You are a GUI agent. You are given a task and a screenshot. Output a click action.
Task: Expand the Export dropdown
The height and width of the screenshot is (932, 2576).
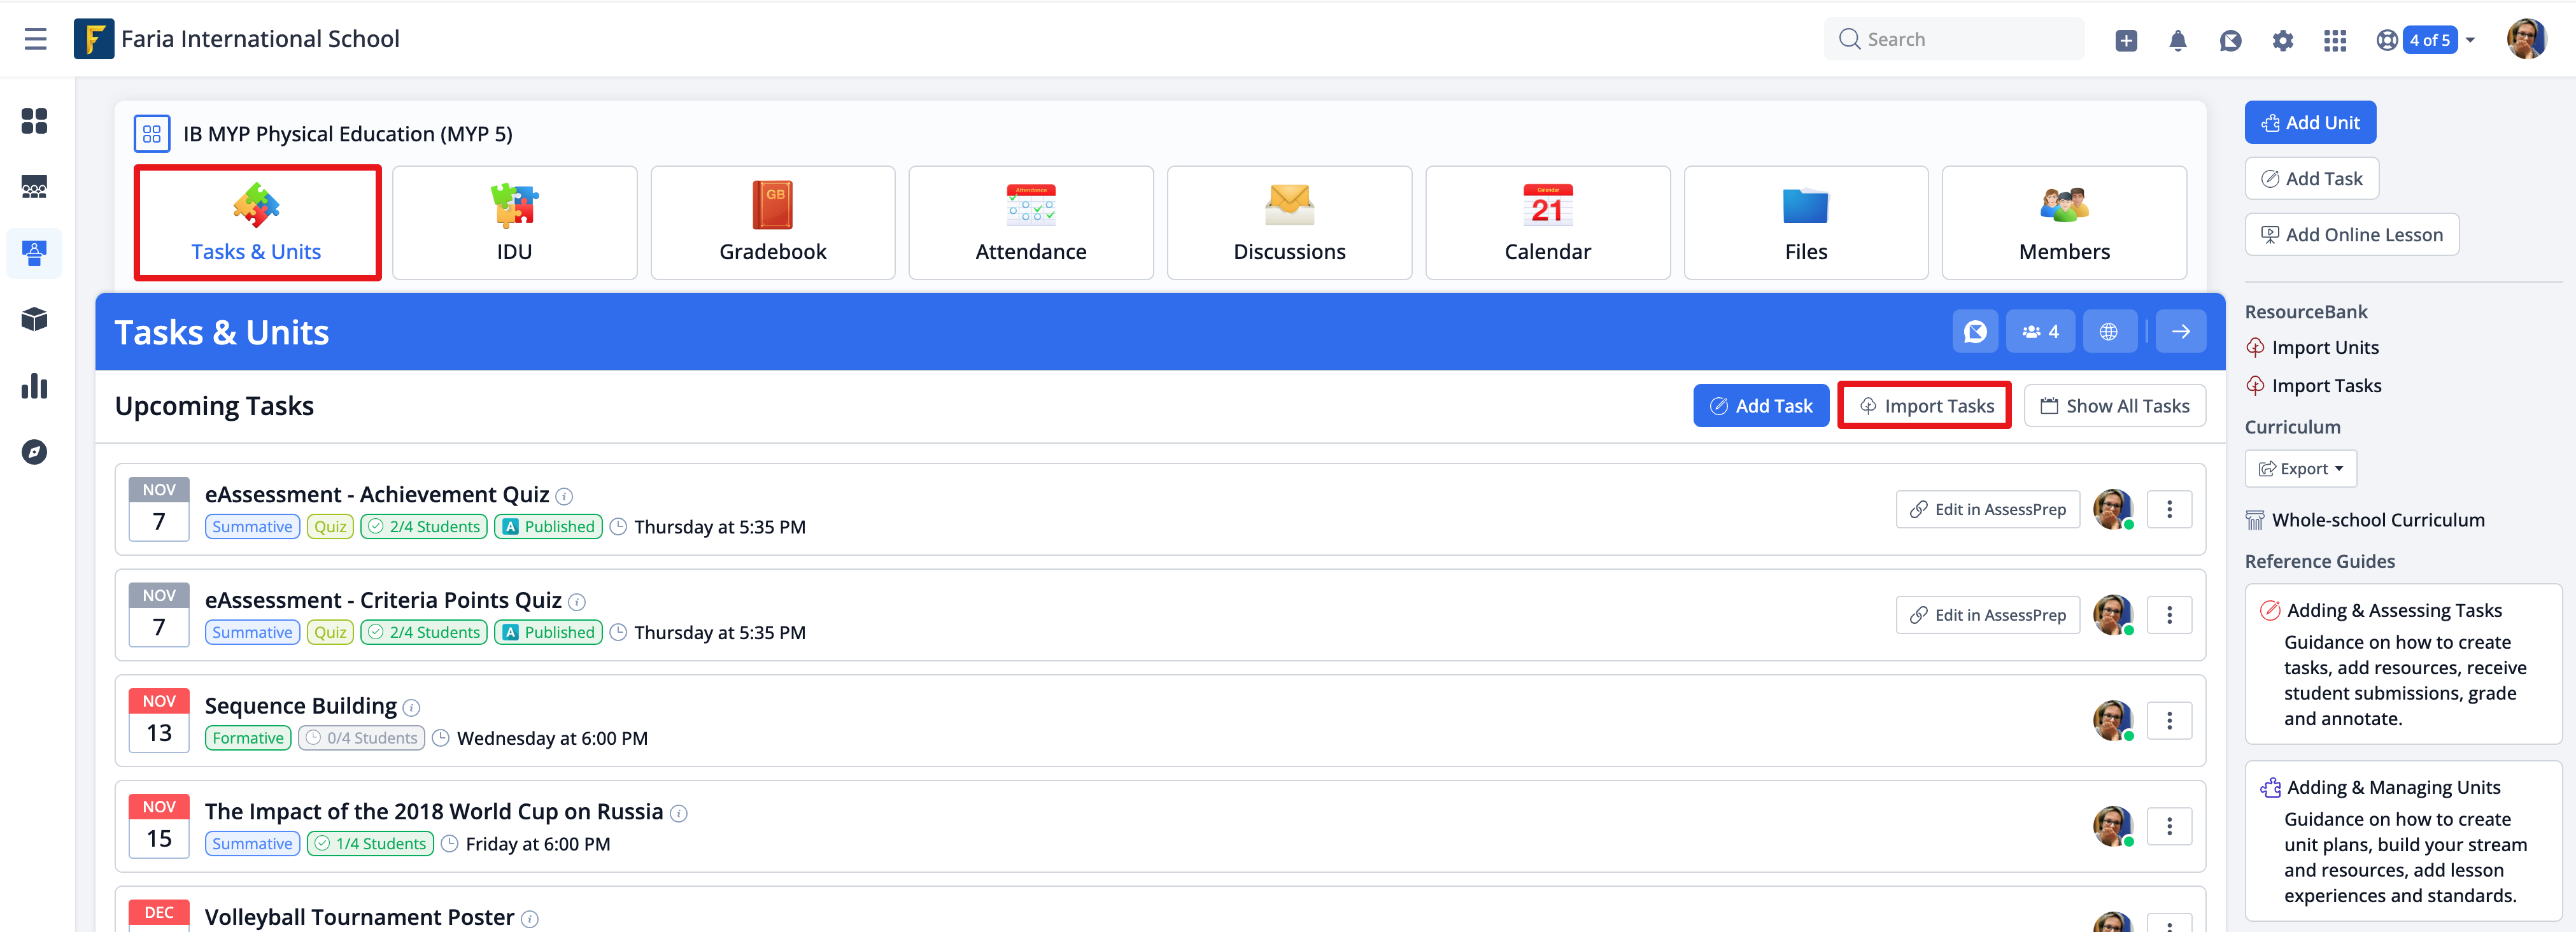2300,469
